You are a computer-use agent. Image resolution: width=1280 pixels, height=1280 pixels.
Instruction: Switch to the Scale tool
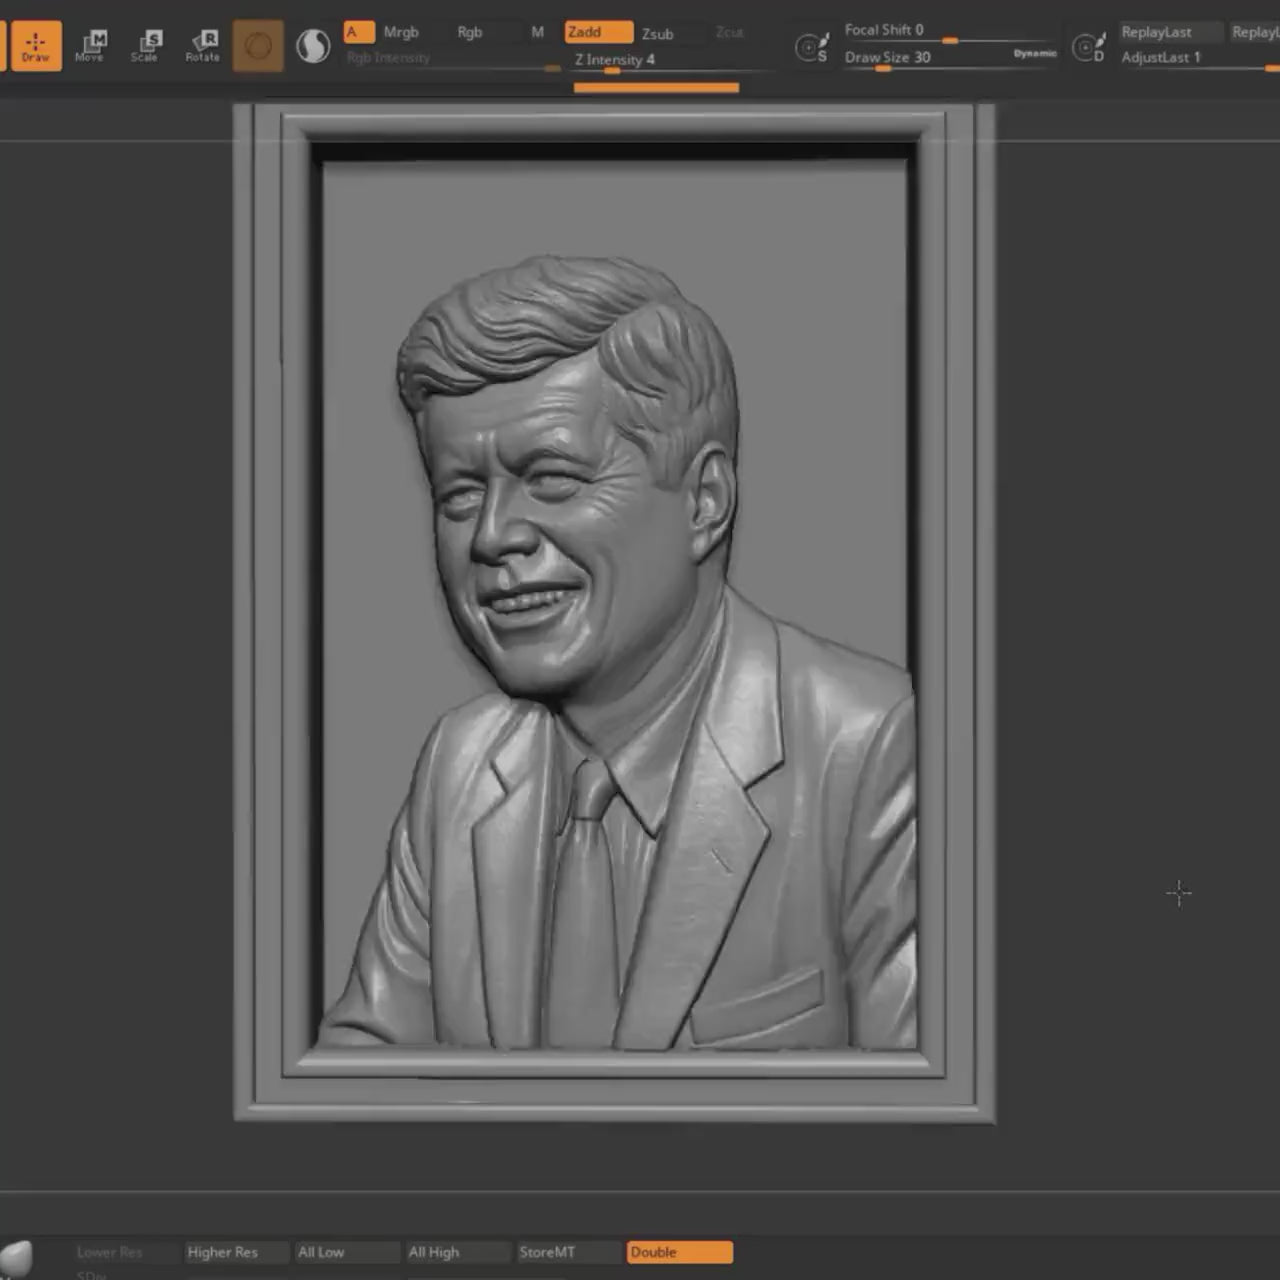pyautogui.click(x=146, y=46)
